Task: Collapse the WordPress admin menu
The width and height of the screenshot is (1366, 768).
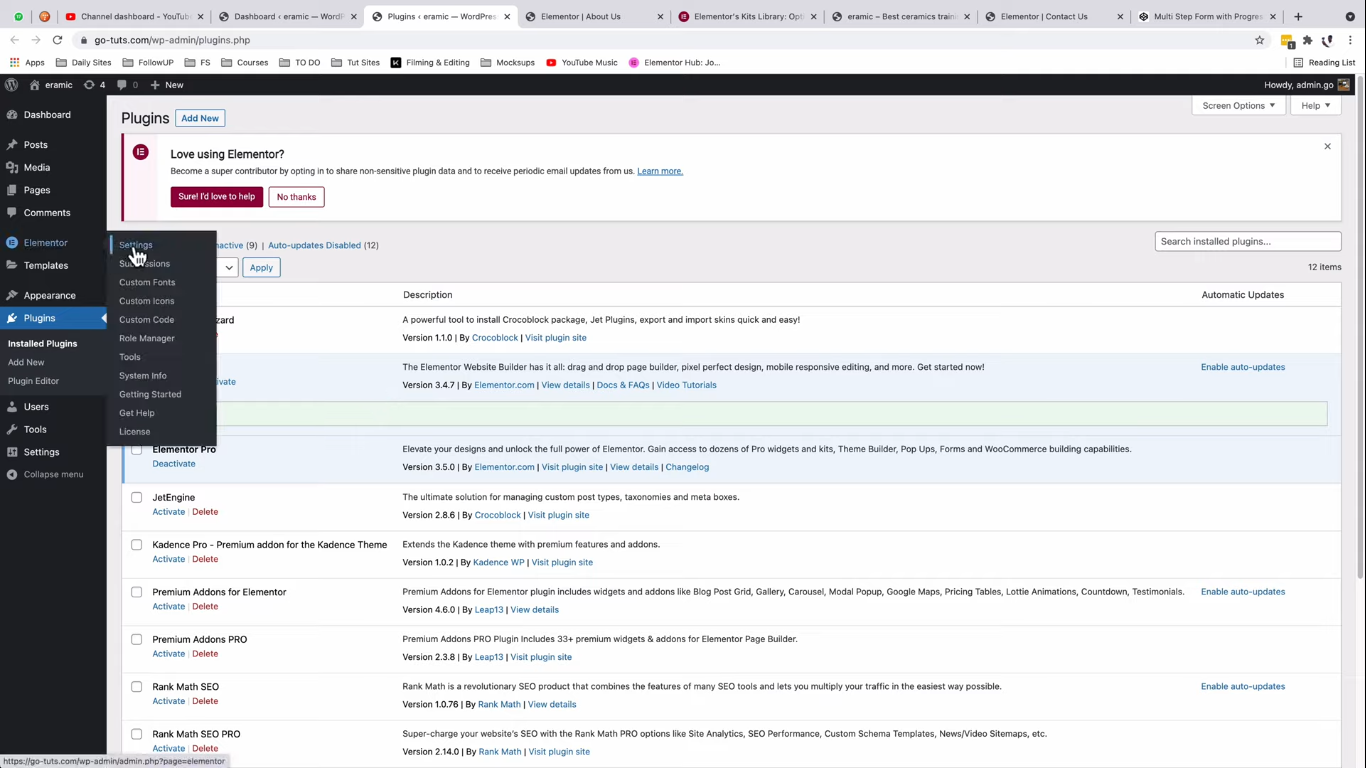Action: pyautogui.click(x=53, y=474)
